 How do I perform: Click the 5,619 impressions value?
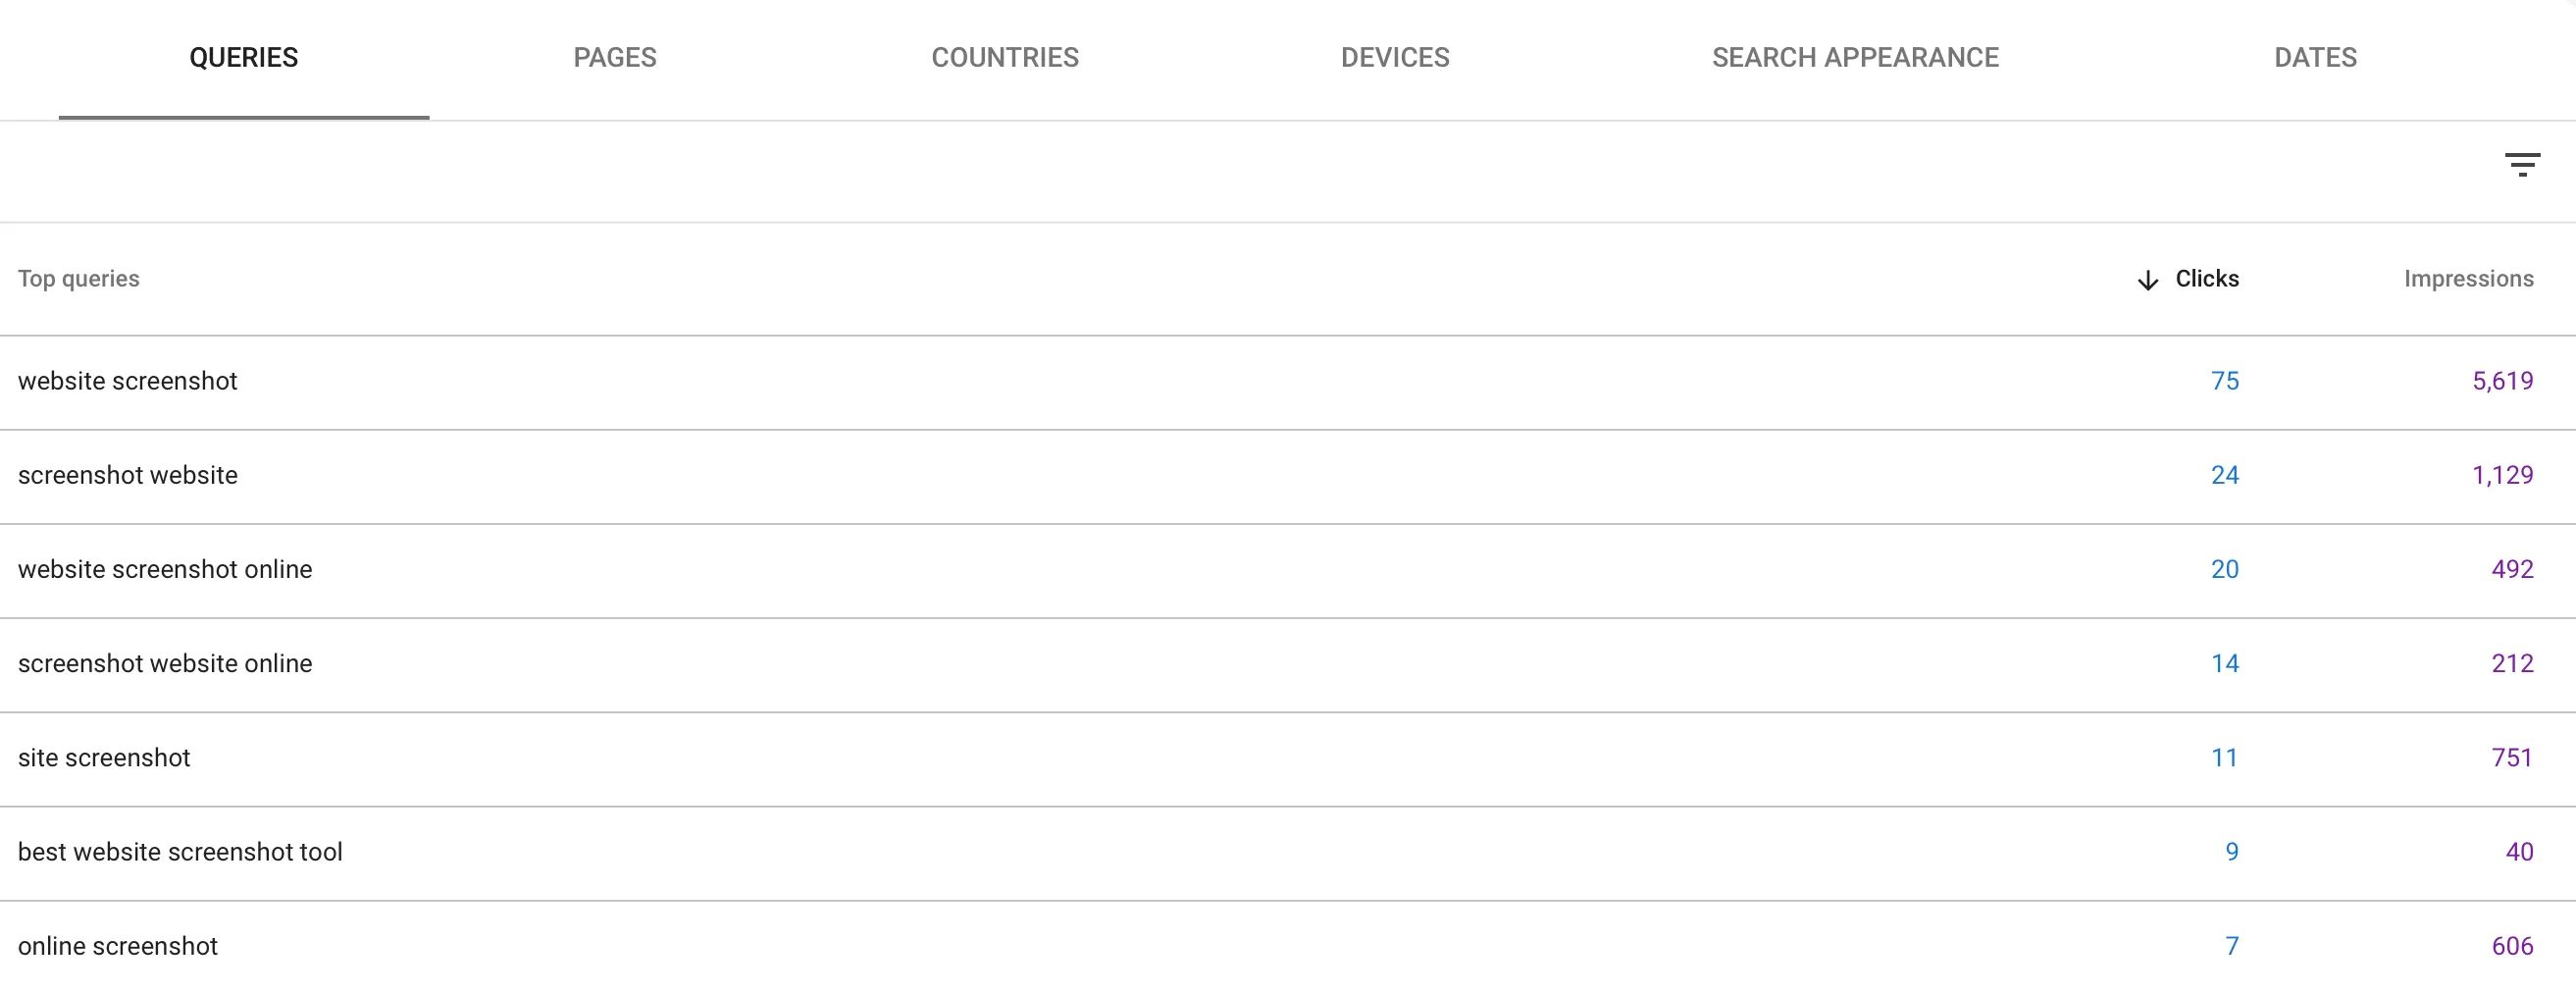(x=2503, y=380)
